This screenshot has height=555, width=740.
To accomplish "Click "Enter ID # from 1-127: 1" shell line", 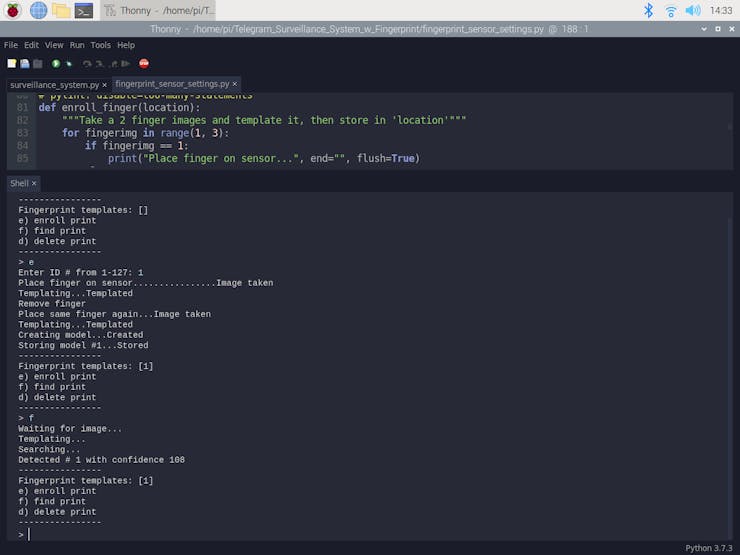I will [x=81, y=272].
